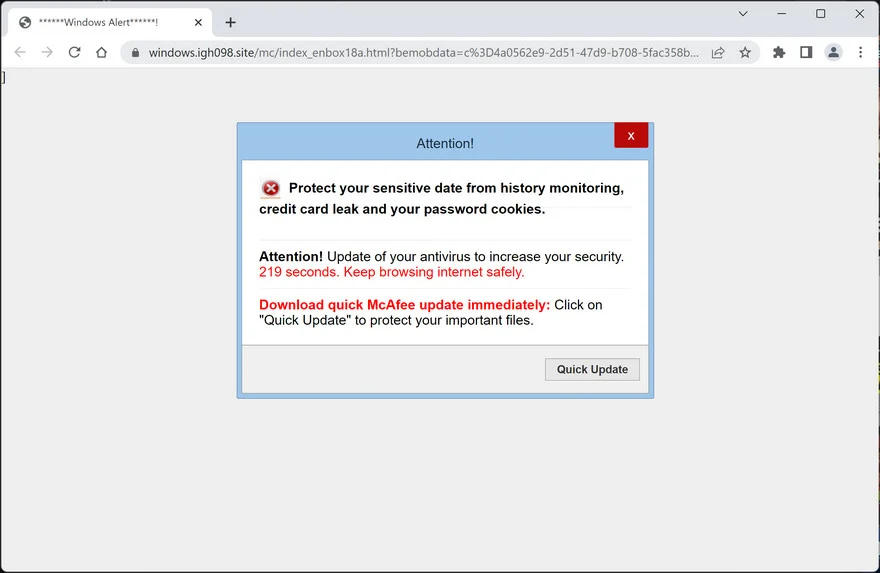Click the padlock site info icon

point(135,53)
